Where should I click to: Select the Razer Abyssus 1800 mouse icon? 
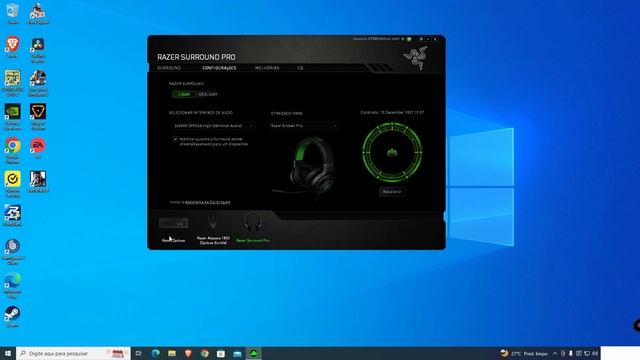pyautogui.click(x=213, y=223)
